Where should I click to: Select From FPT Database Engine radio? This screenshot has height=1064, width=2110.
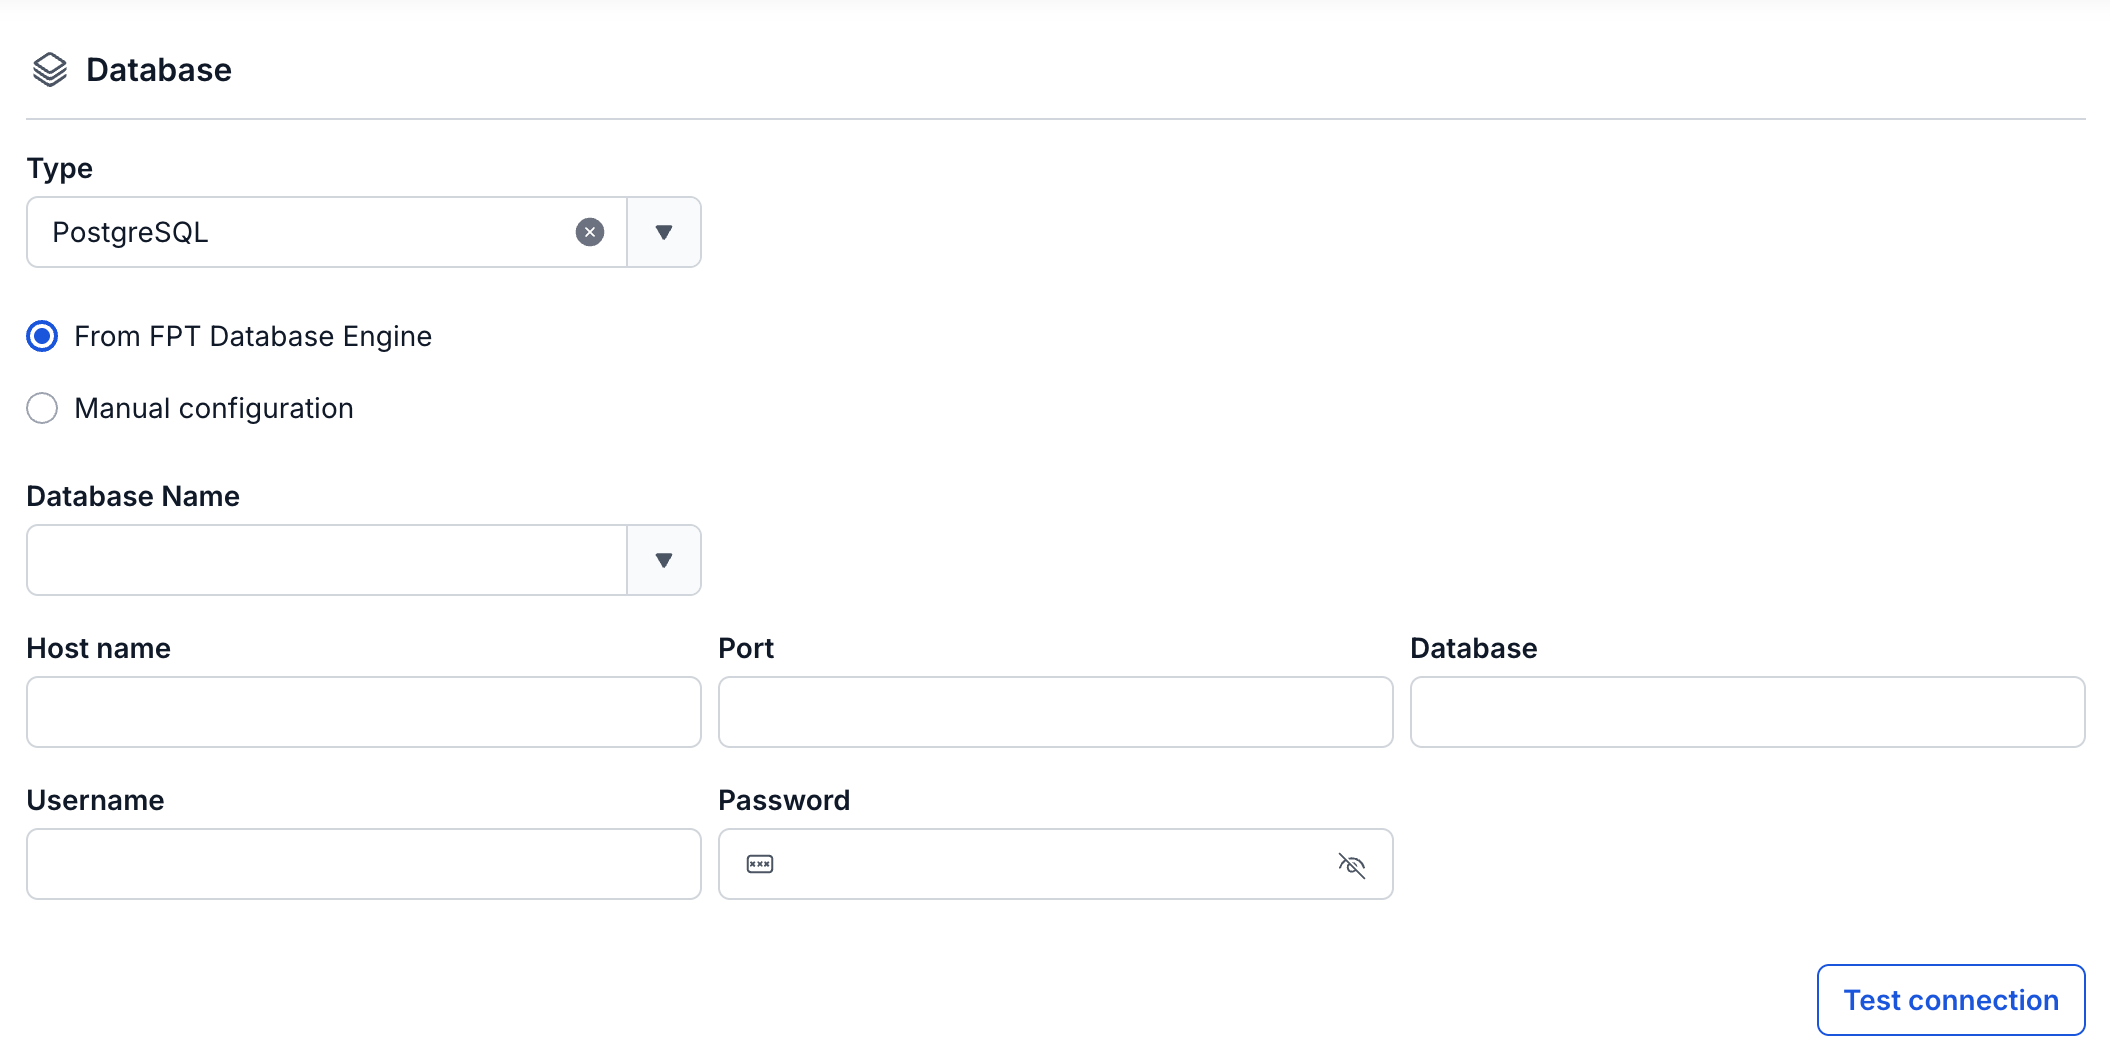(x=42, y=336)
